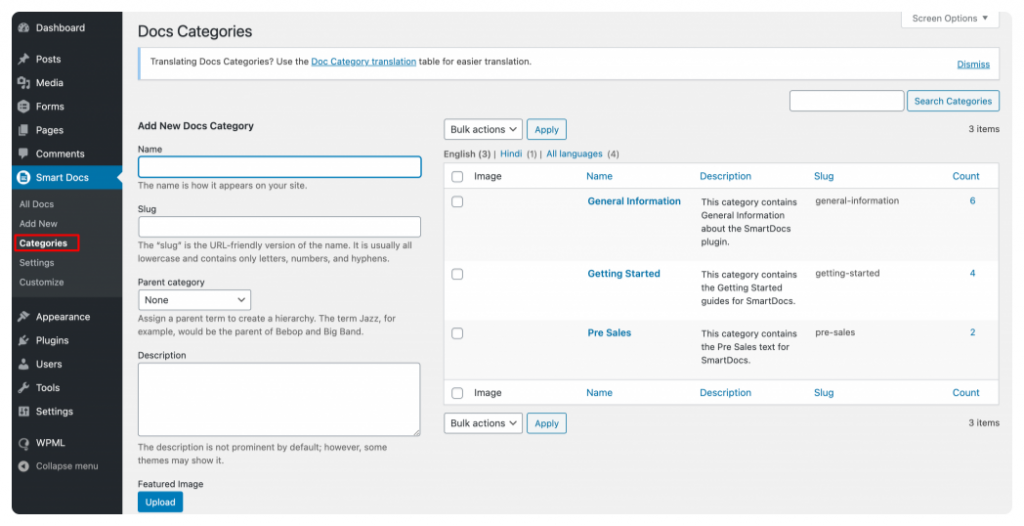
Task: Click the Posts pin icon
Action: [x=24, y=59]
